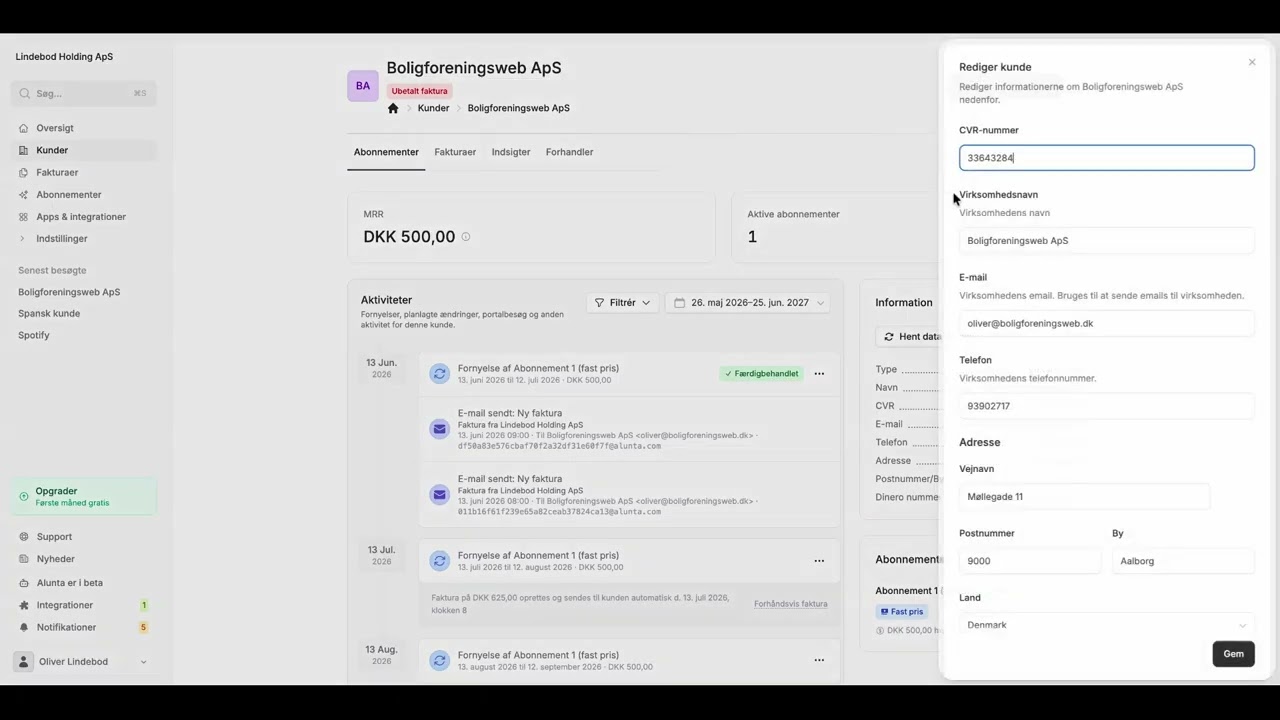Screen dimensions: 1280x720
Task: Close the Rediger kunde panel
Action: tap(1251, 62)
